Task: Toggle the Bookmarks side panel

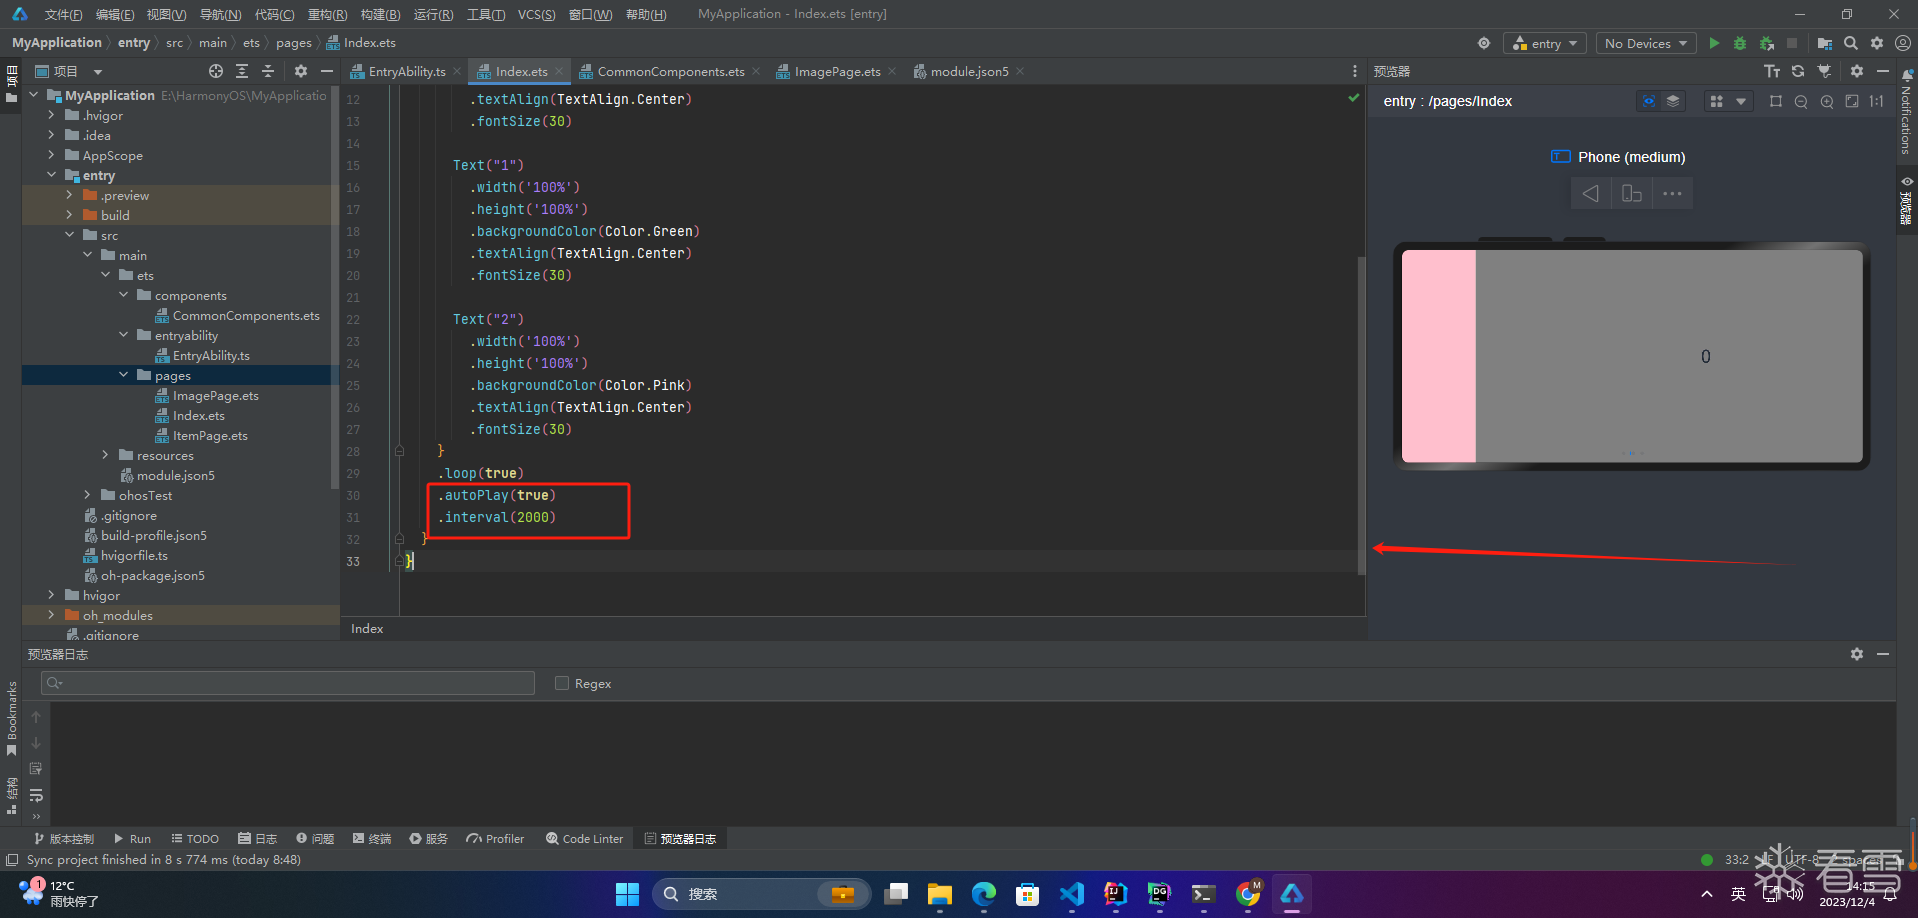Action: [x=11, y=719]
